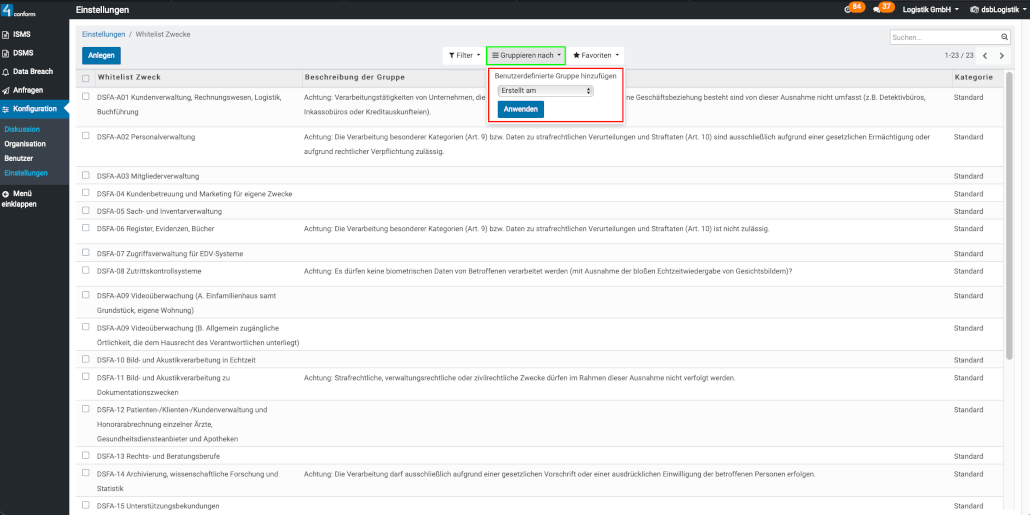Check the DSFA-A02 Personalverwaltung row checkbox
The width and height of the screenshot is (1030, 515).
coord(86,134)
